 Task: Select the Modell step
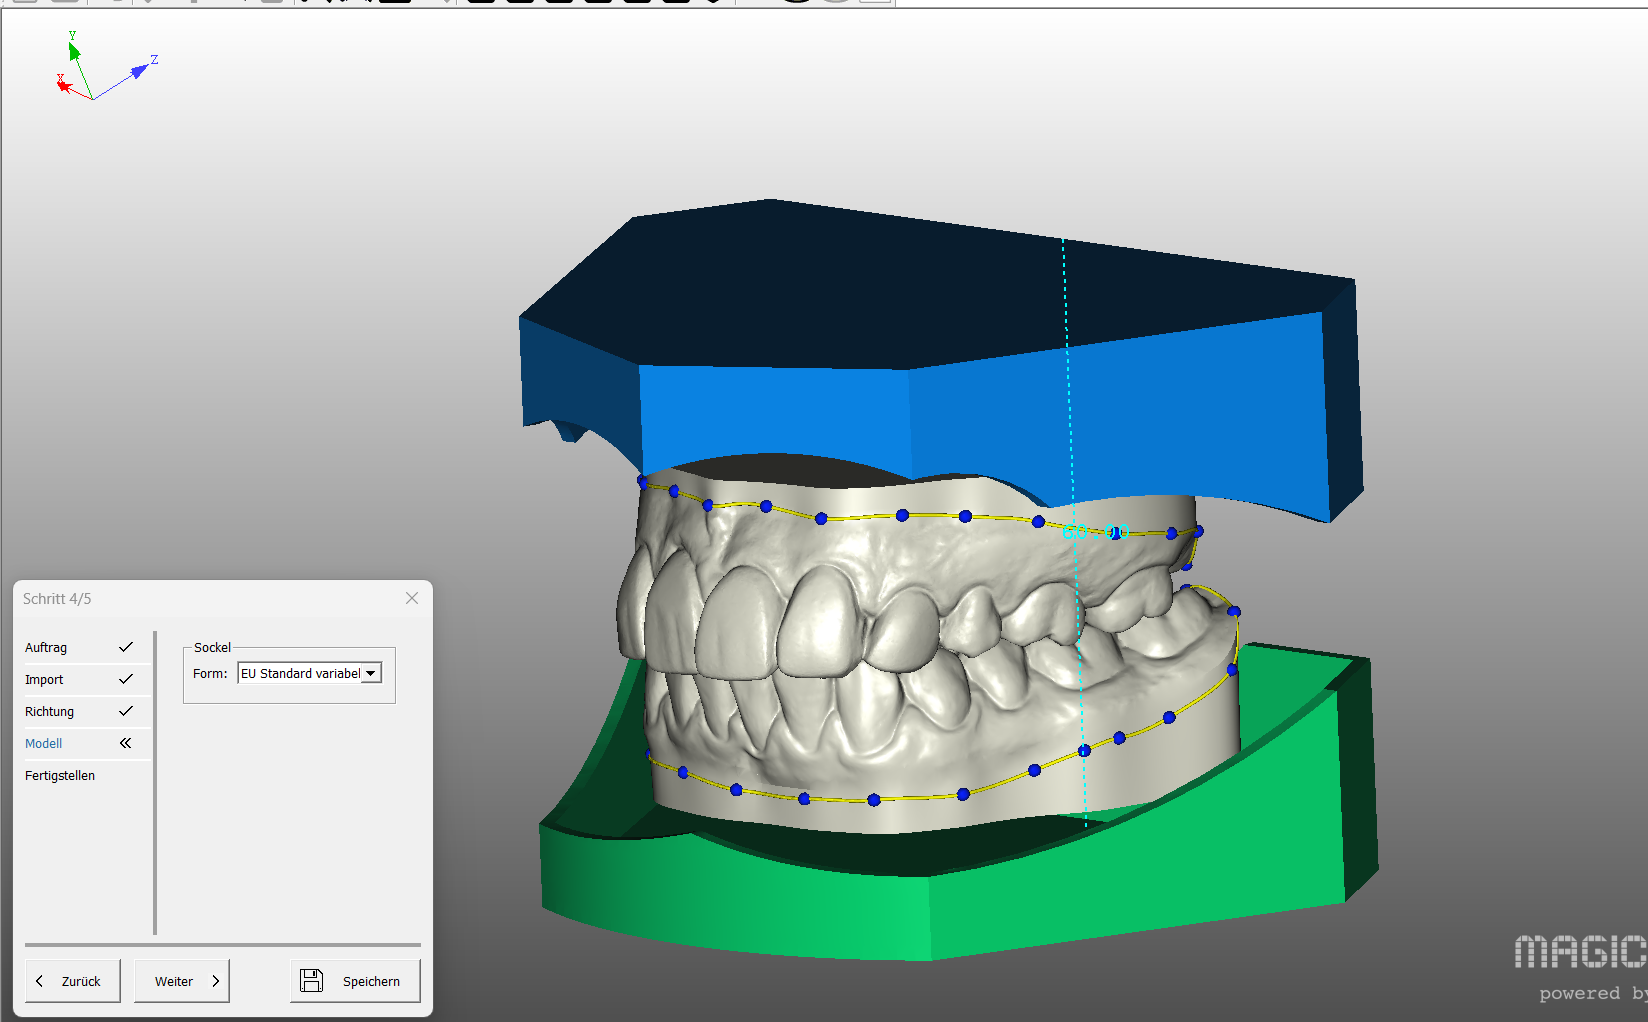[x=44, y=744]
